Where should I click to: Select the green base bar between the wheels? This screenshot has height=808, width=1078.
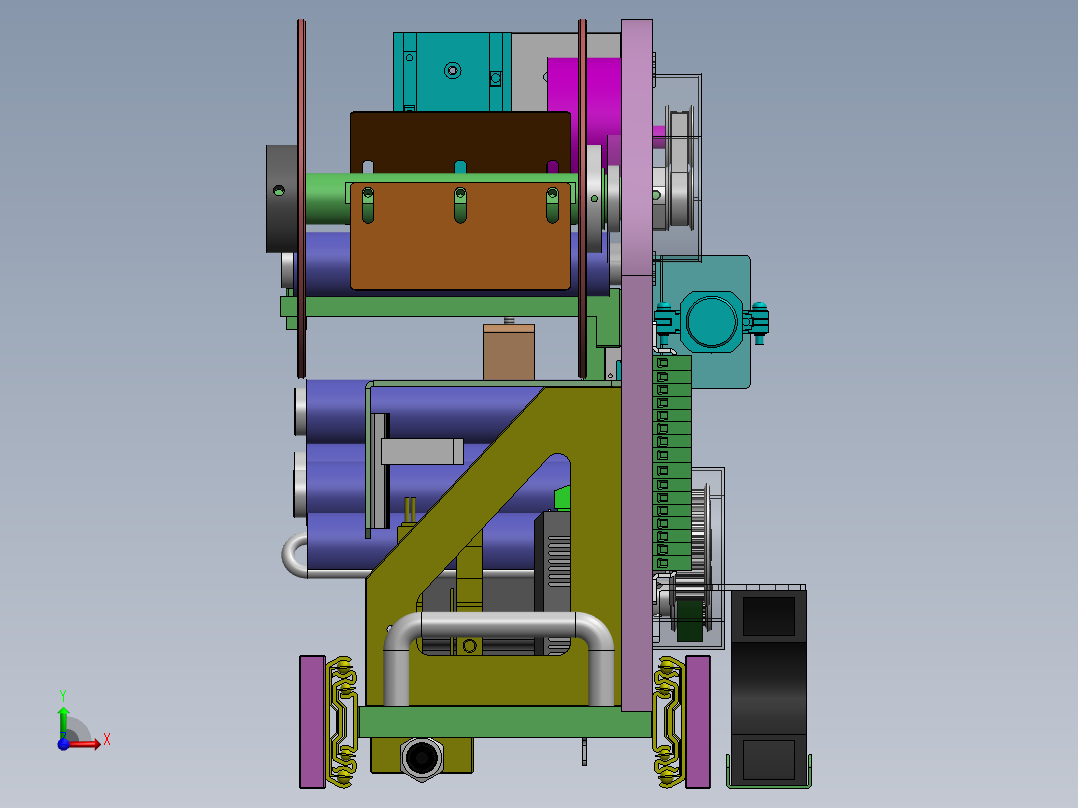click(x=505, y=721)
